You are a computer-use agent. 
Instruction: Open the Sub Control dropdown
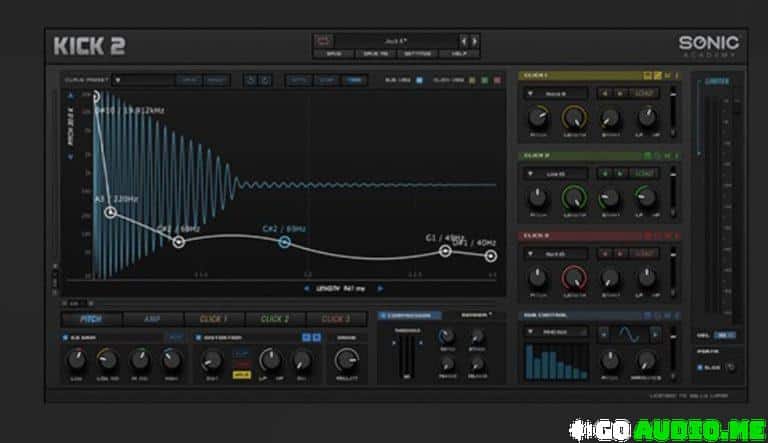[x=556, y=332]
